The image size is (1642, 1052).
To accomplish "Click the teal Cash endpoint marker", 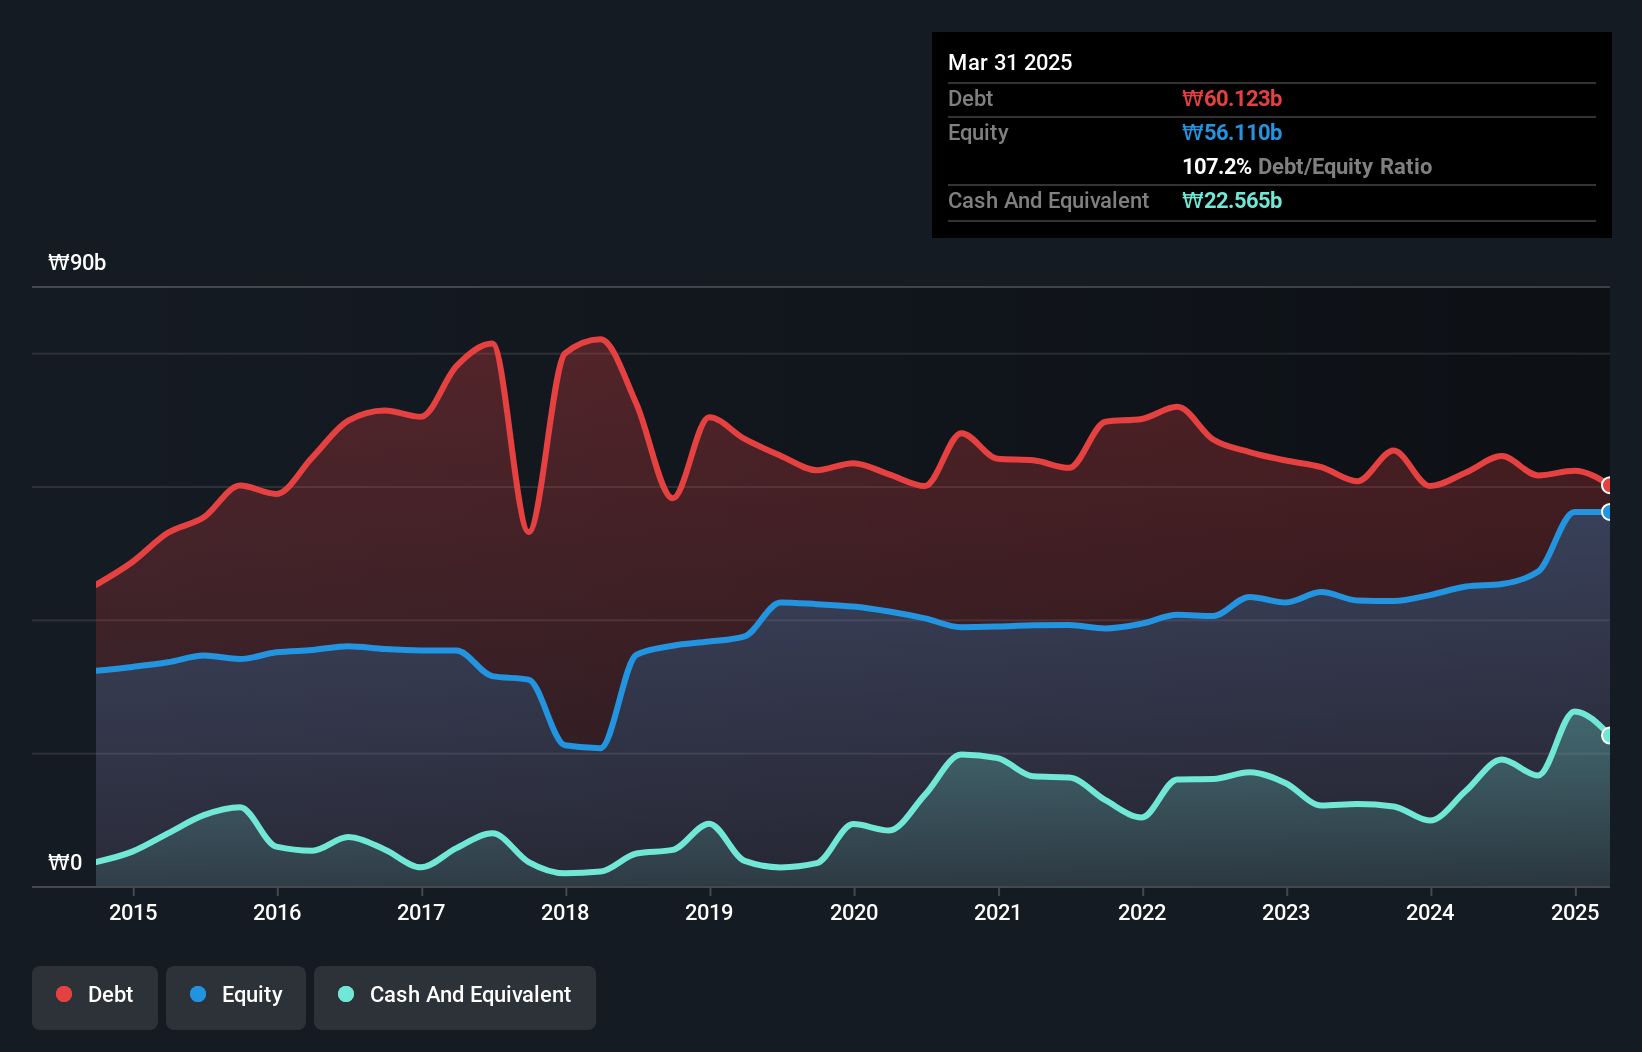I will coord(1608,735).
